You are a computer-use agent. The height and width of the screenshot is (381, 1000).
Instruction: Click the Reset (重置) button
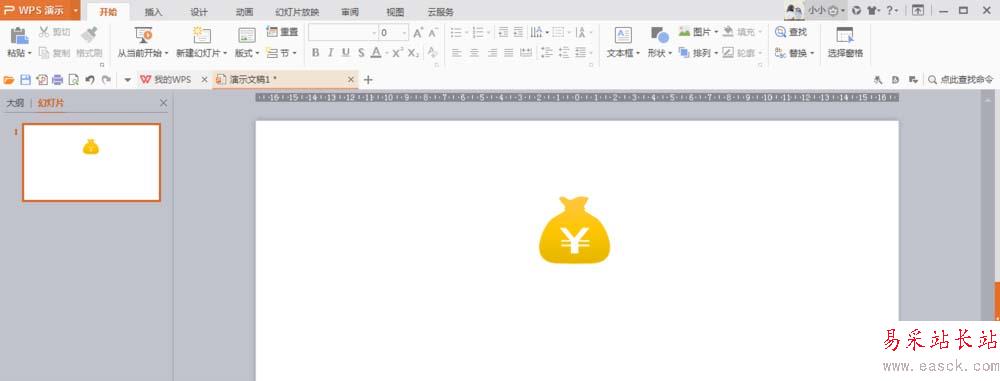pyautogui.click(x=282, y=32)
